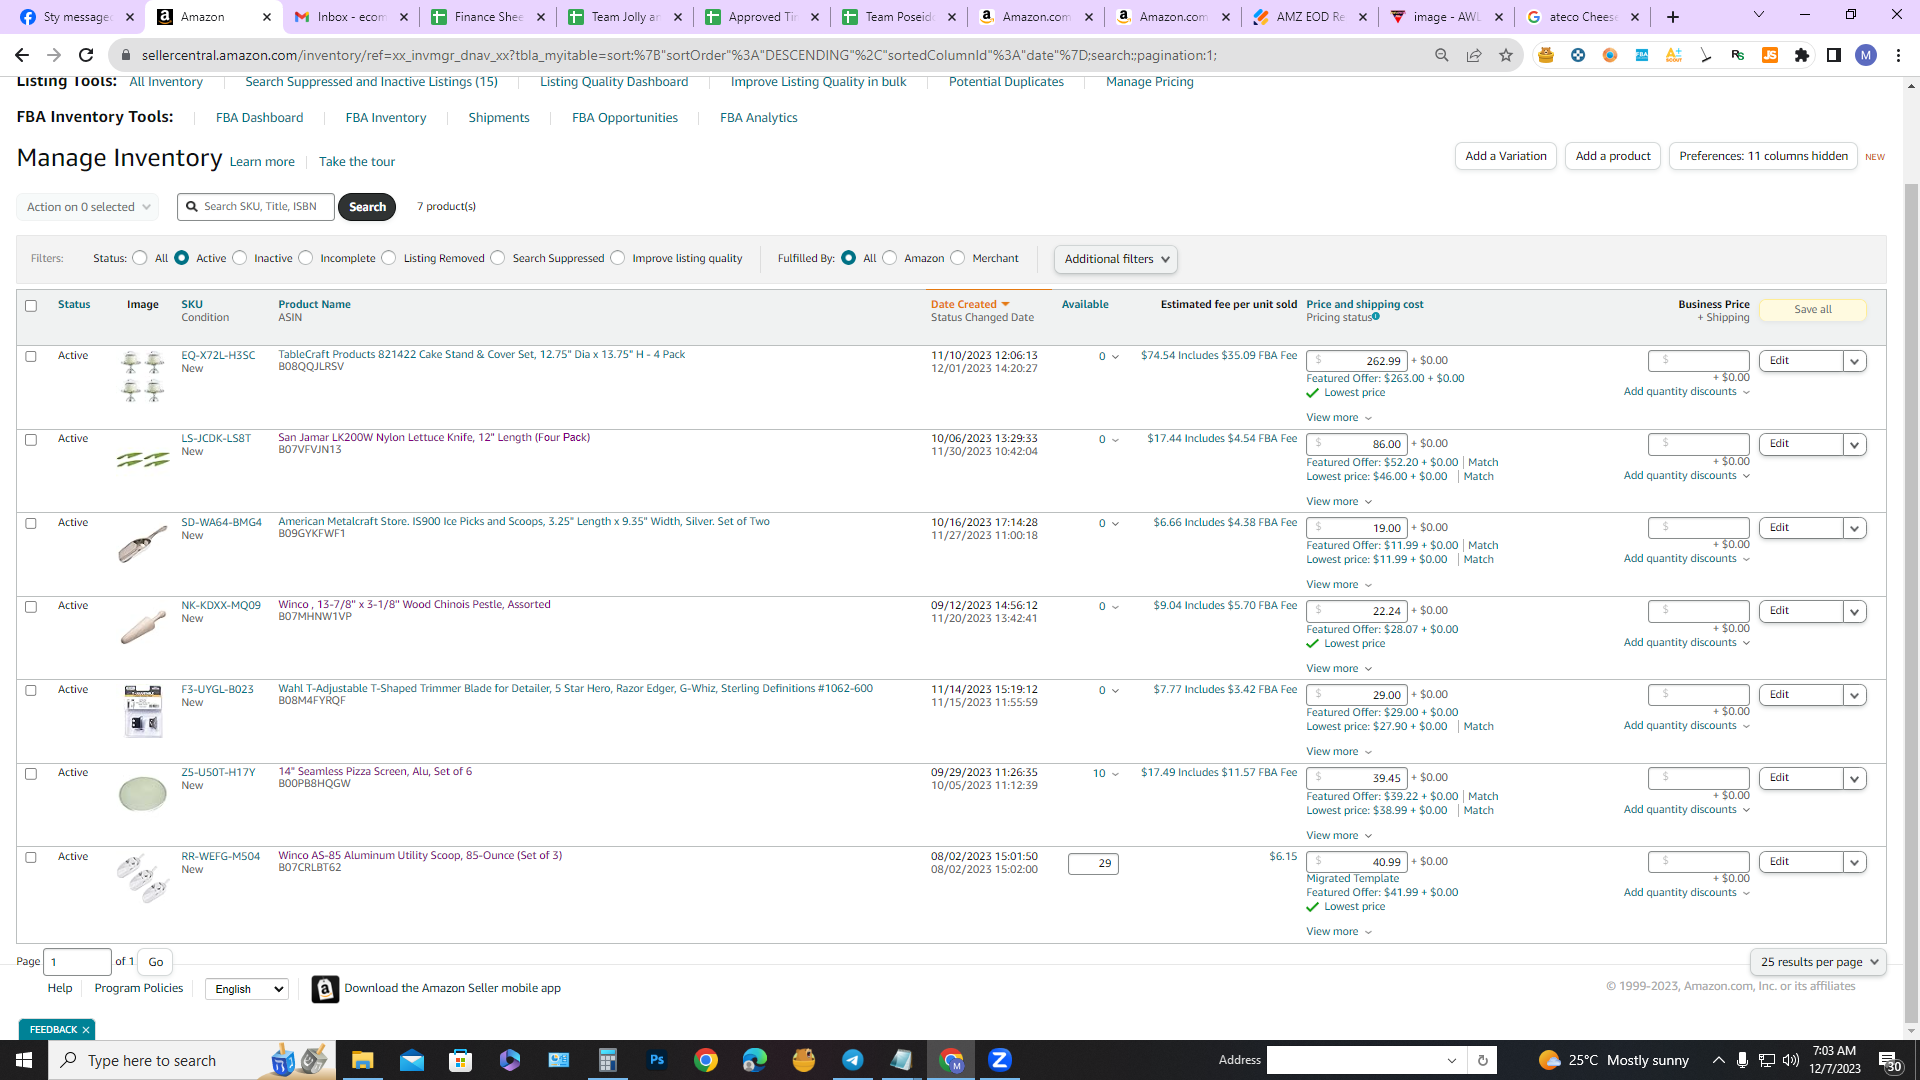Expand the Additional filters dropdown
Screen dimensions: 1920x1080
(x=1116, y=259)
